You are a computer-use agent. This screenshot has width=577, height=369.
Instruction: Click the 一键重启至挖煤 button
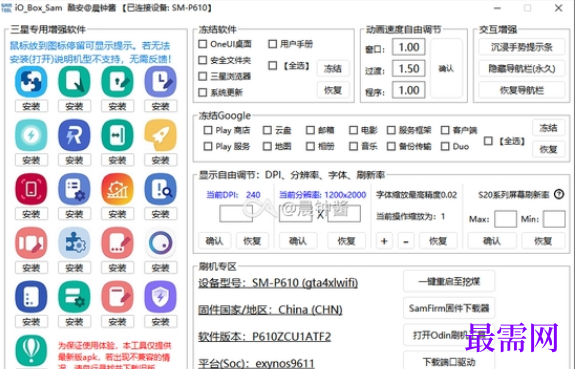(x=449, y=281)
